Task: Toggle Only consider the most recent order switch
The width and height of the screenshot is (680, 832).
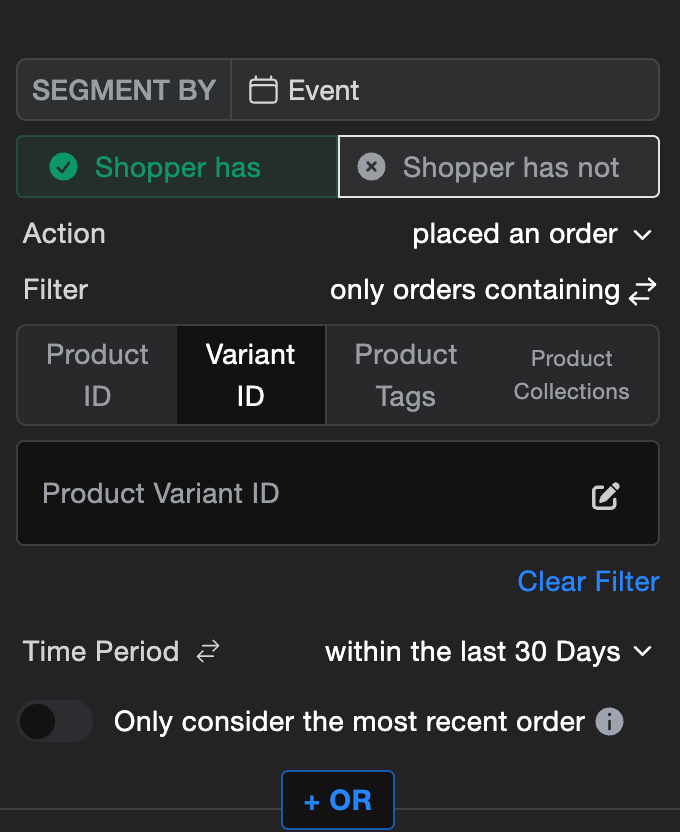Action: coord(55,722)
